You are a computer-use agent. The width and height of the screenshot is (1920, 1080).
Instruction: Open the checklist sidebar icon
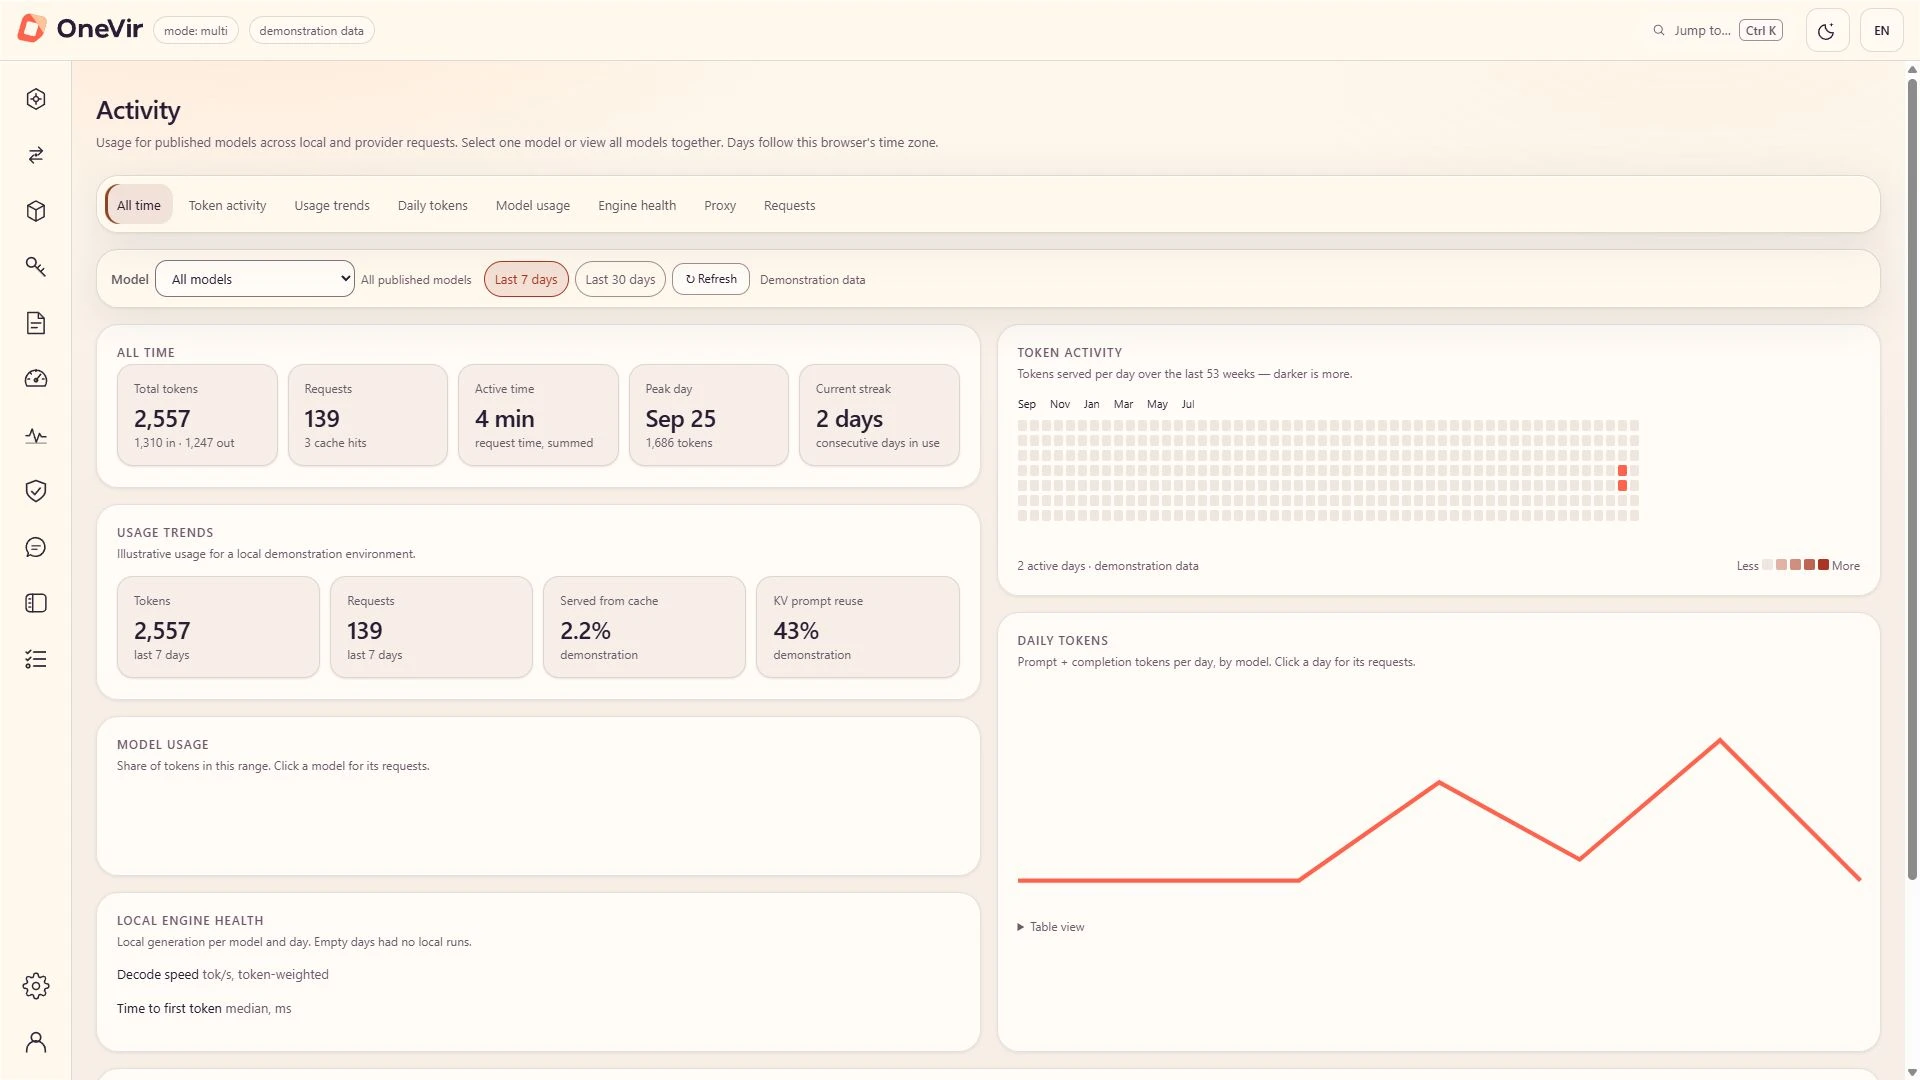(36, 659)
